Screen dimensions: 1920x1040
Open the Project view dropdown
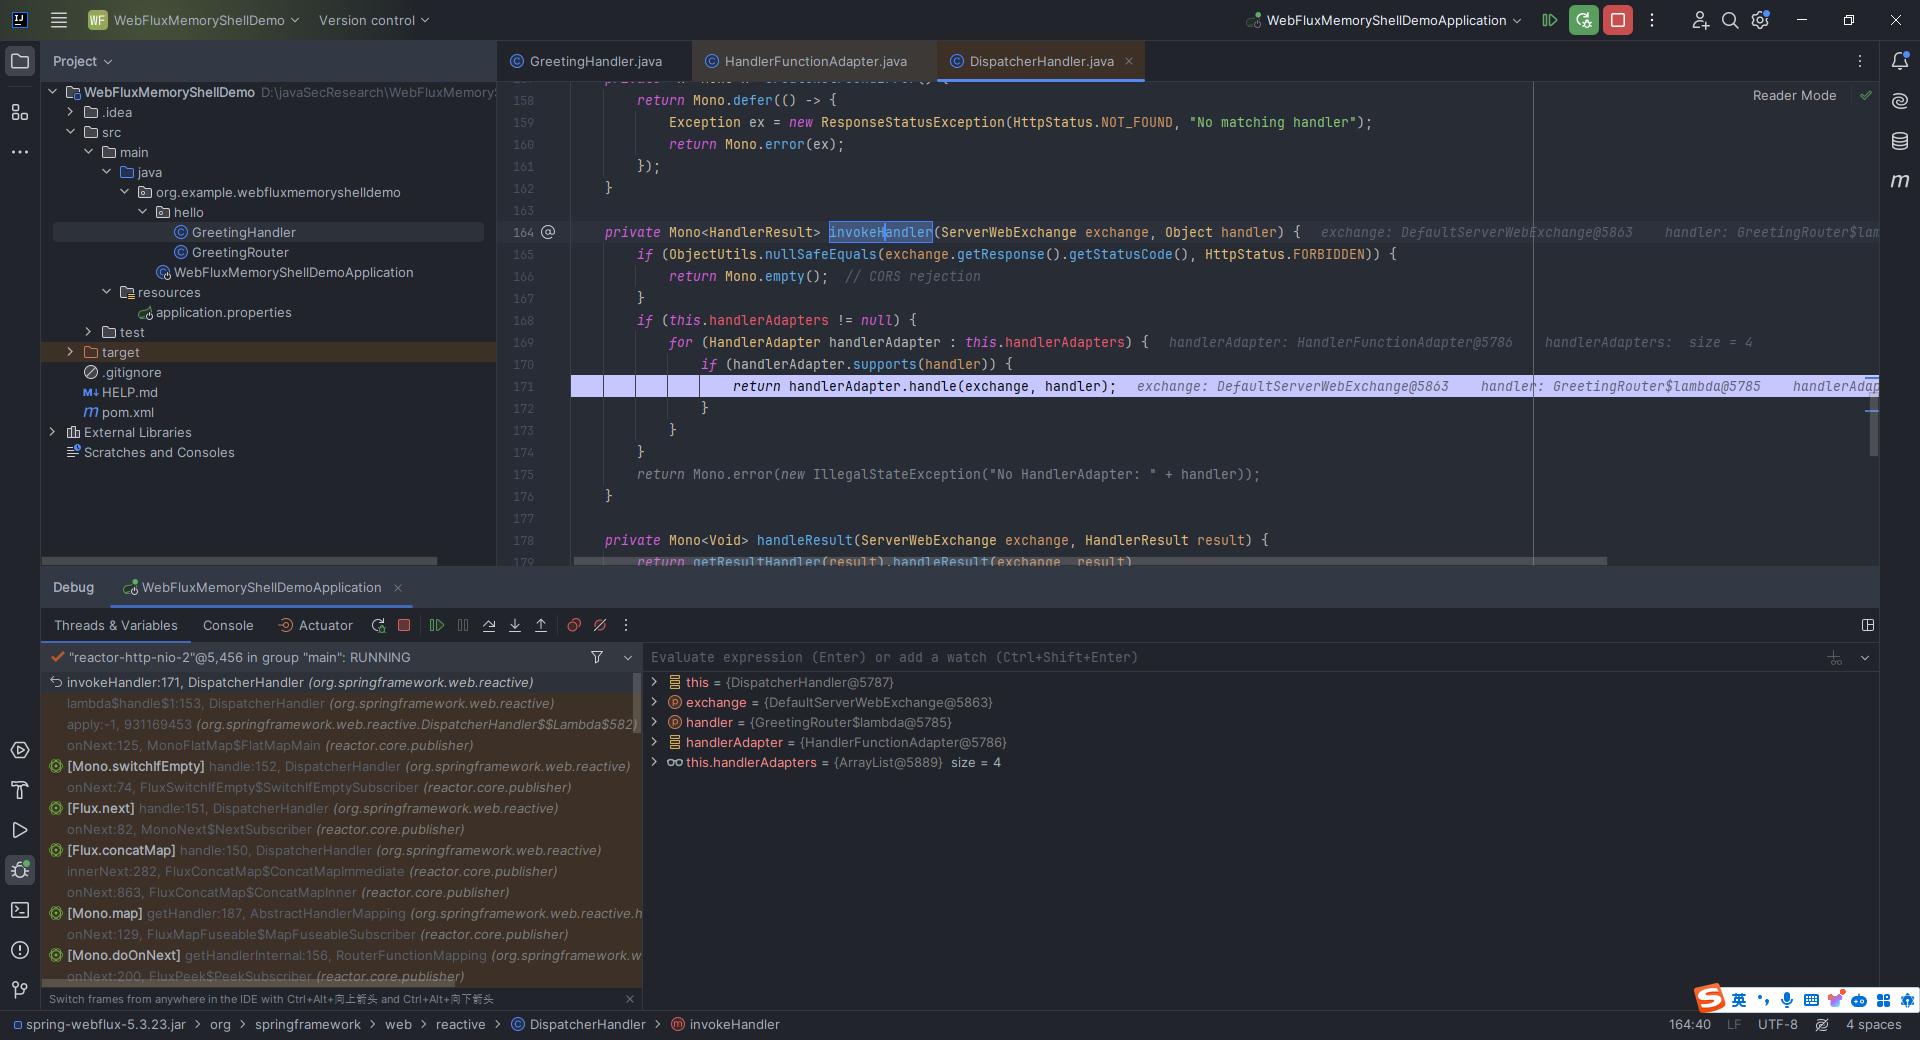coord(82,61)
